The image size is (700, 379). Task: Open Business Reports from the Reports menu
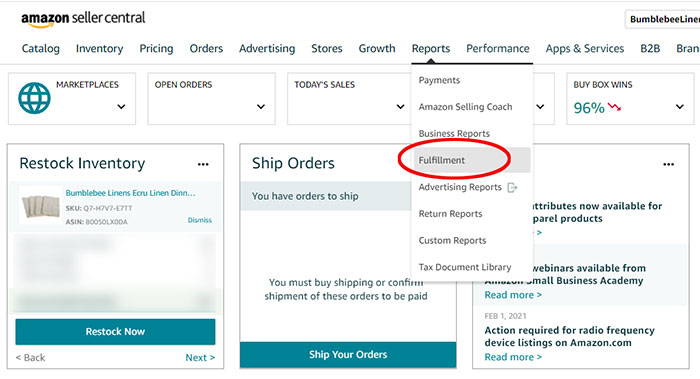454,133
